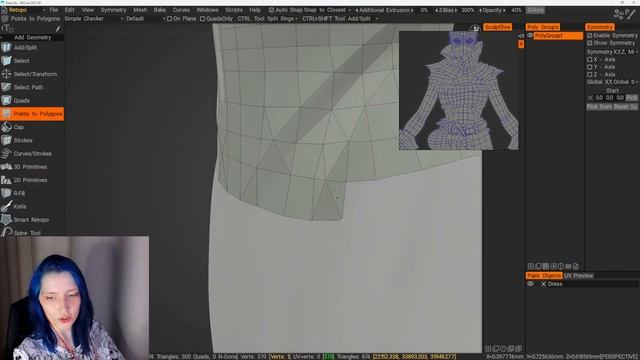Open the Global X,Y, Global S dropdown
Viewport: 640px width, 360px height.
612,82
